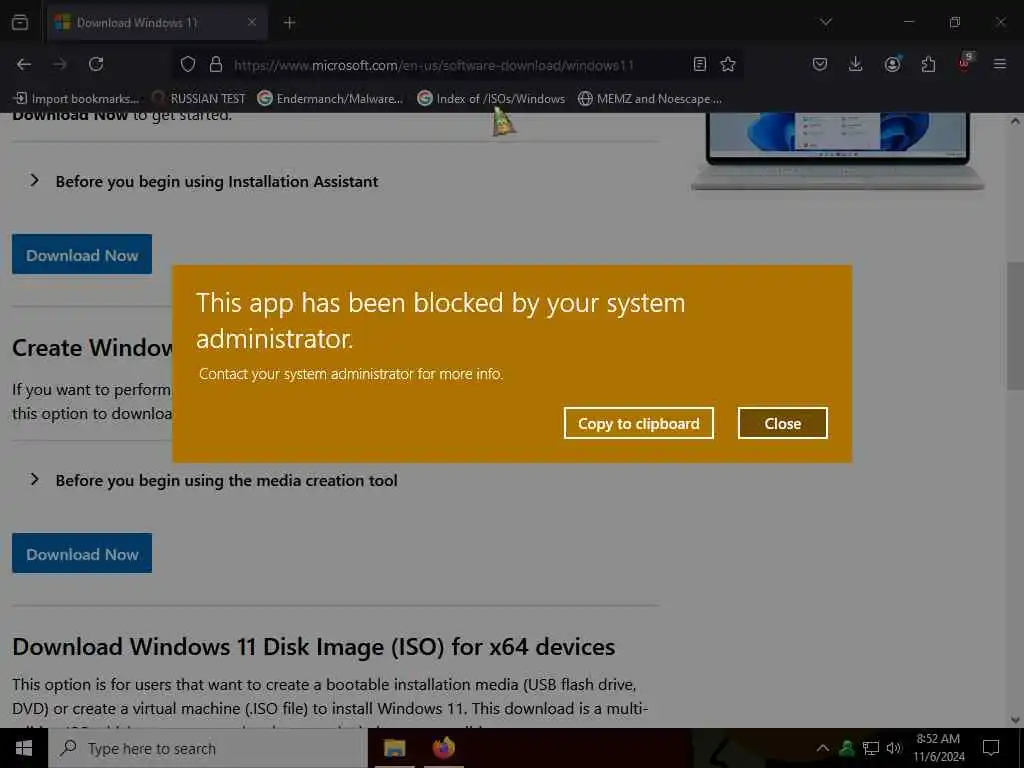
Task: Go forward with the forward arrow
Action: (60, 64)
